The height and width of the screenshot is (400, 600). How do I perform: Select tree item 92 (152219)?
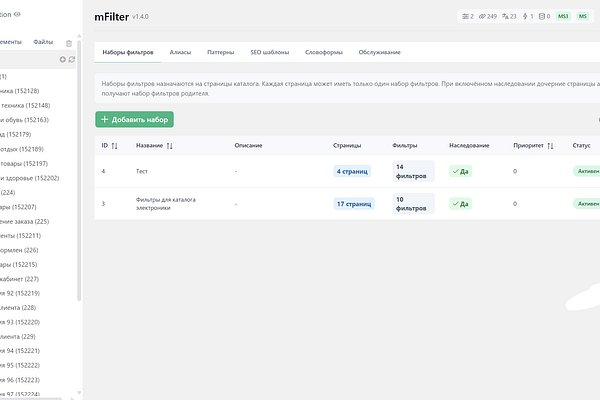pyautogui.click(x=20, y=294)
